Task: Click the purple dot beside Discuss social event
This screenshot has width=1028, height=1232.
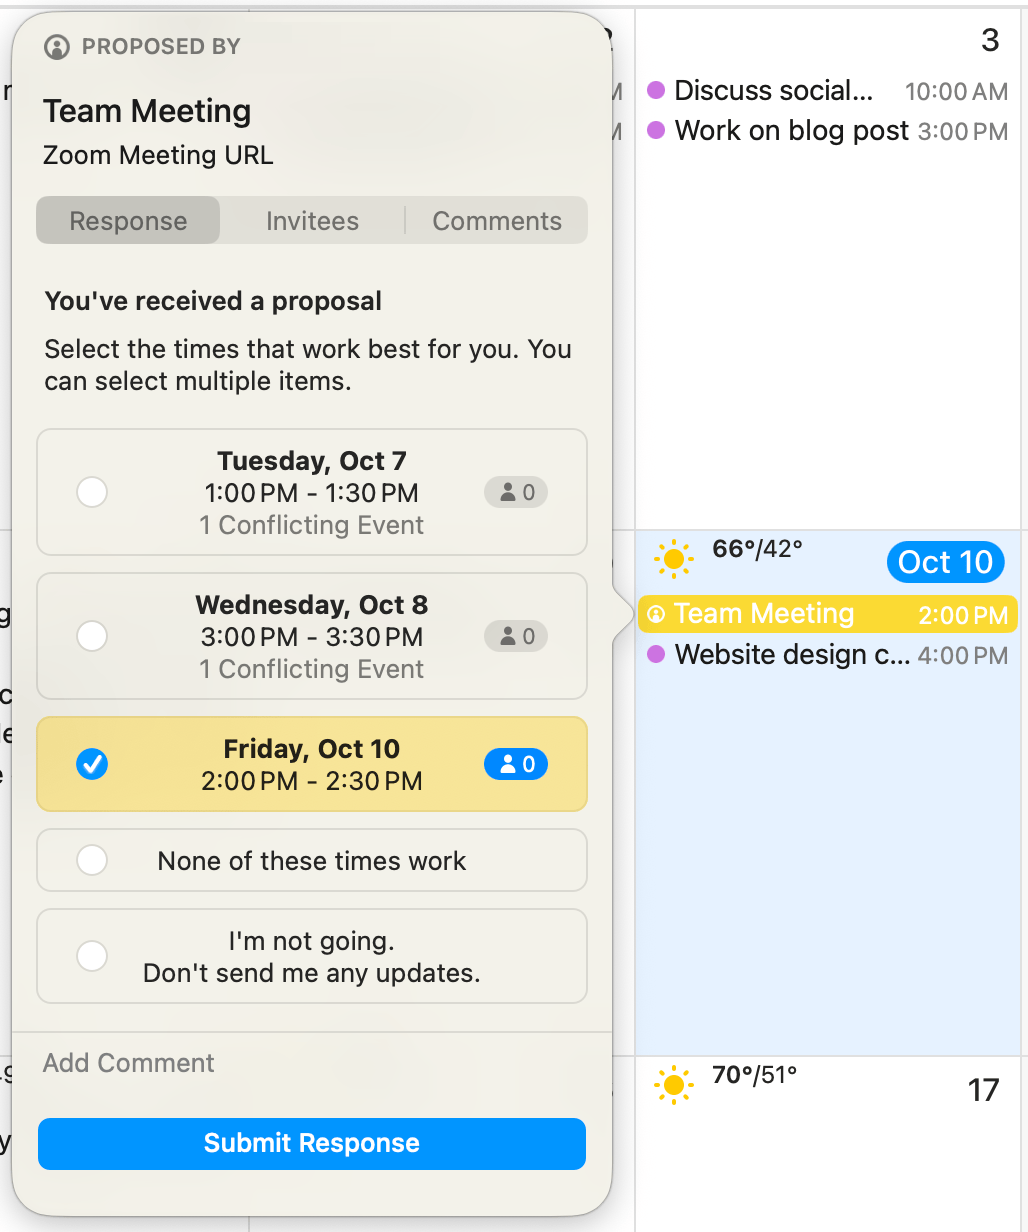Action: point(656,91)
